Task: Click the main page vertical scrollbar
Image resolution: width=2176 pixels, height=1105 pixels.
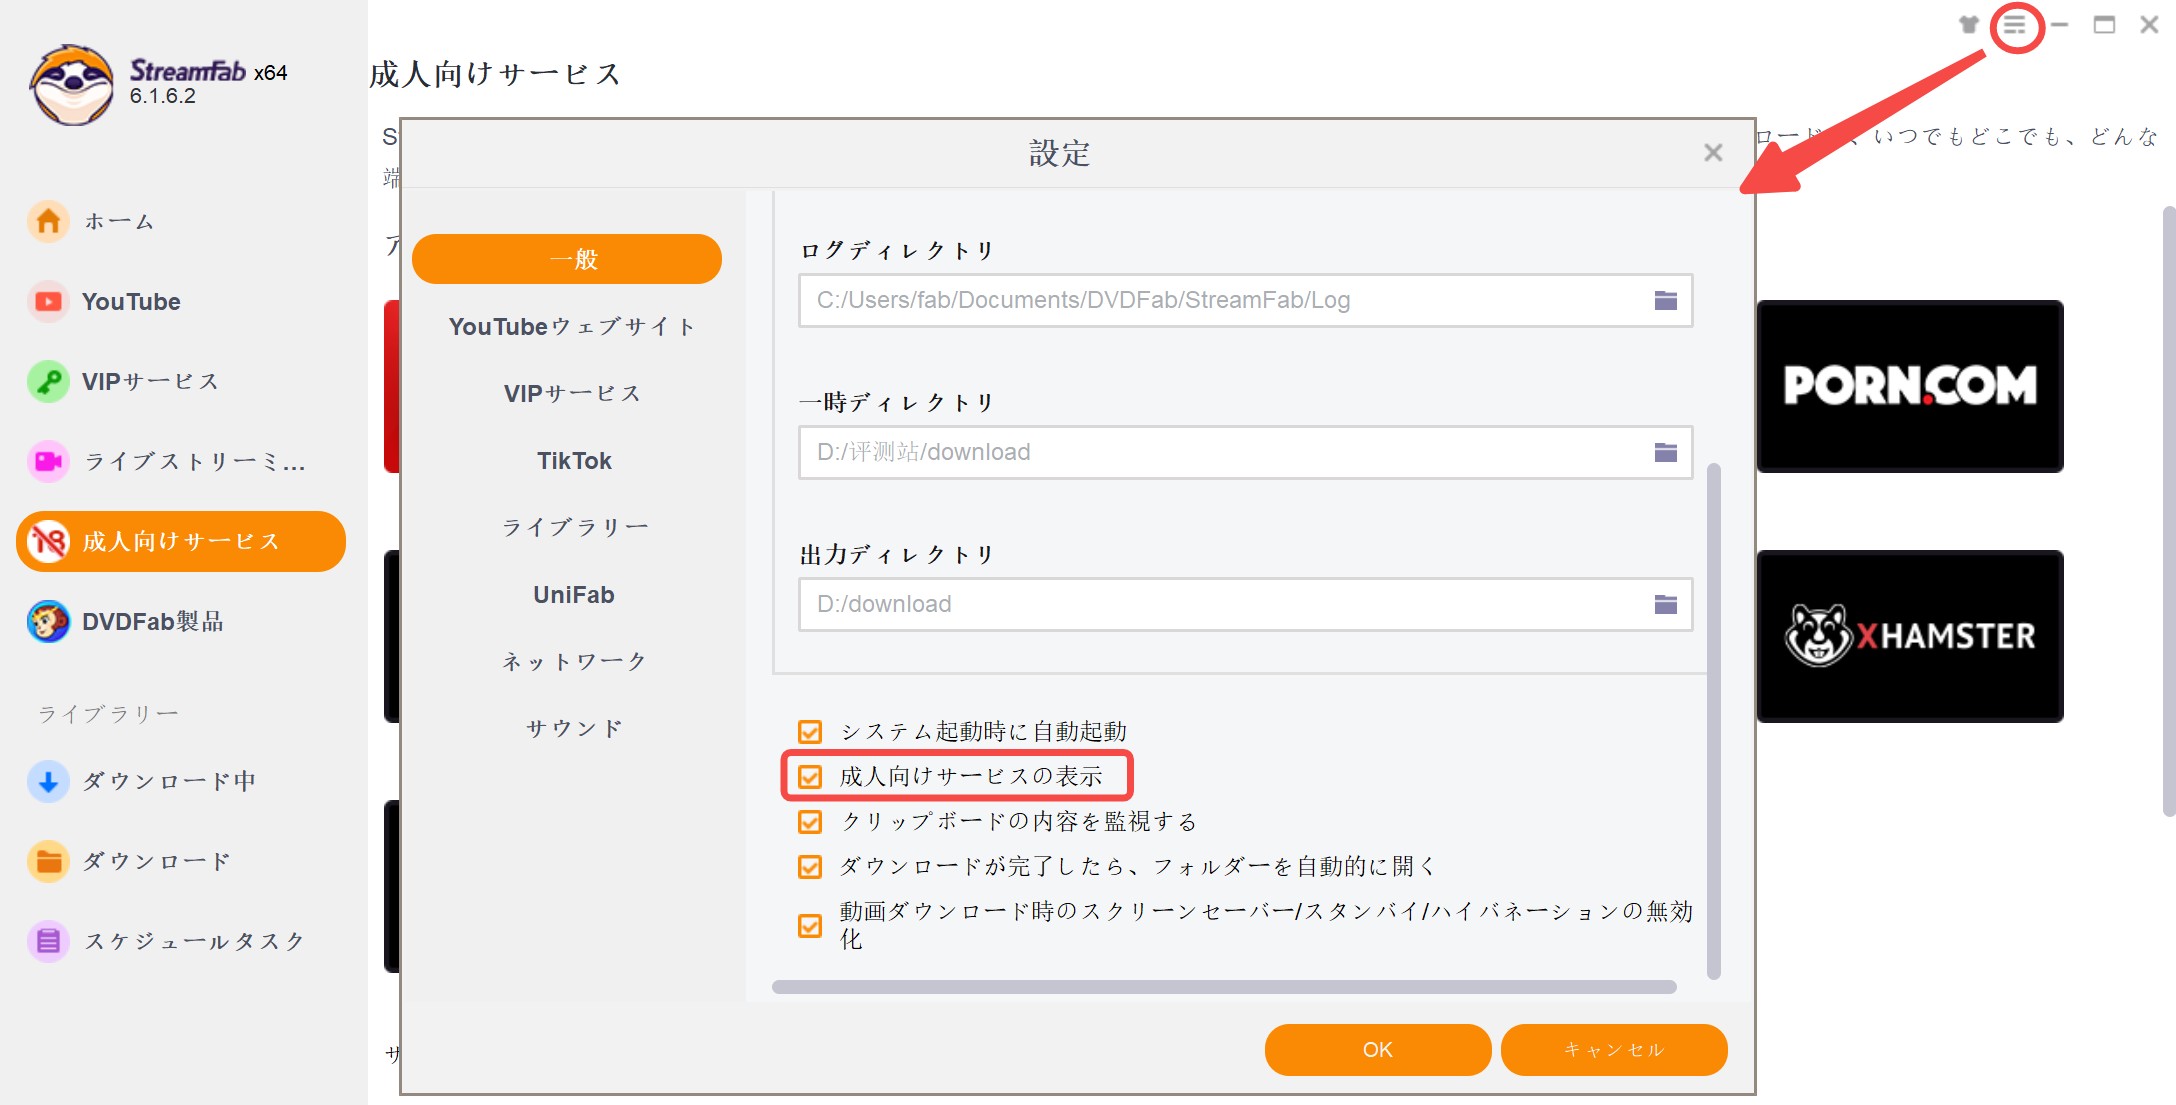Action: (x=2169, y=510)
